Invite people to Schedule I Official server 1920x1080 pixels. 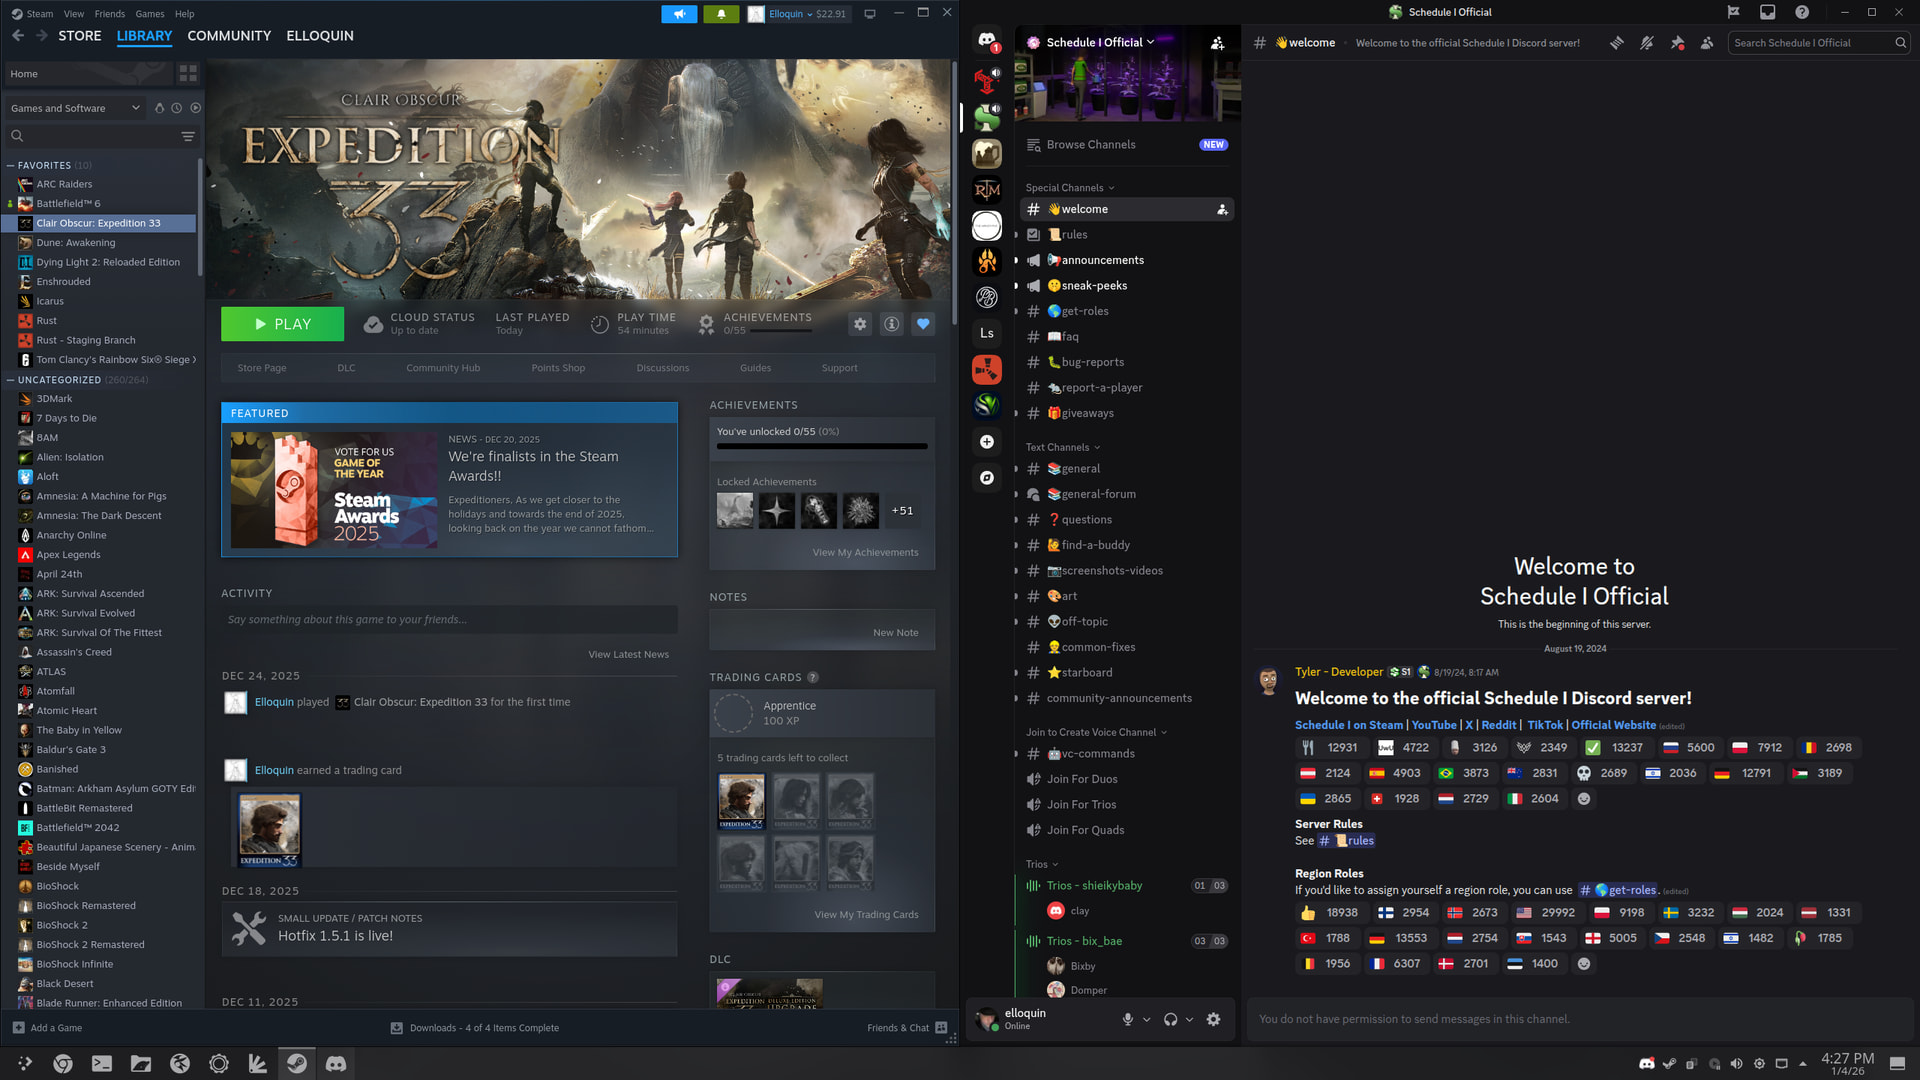1217,43
